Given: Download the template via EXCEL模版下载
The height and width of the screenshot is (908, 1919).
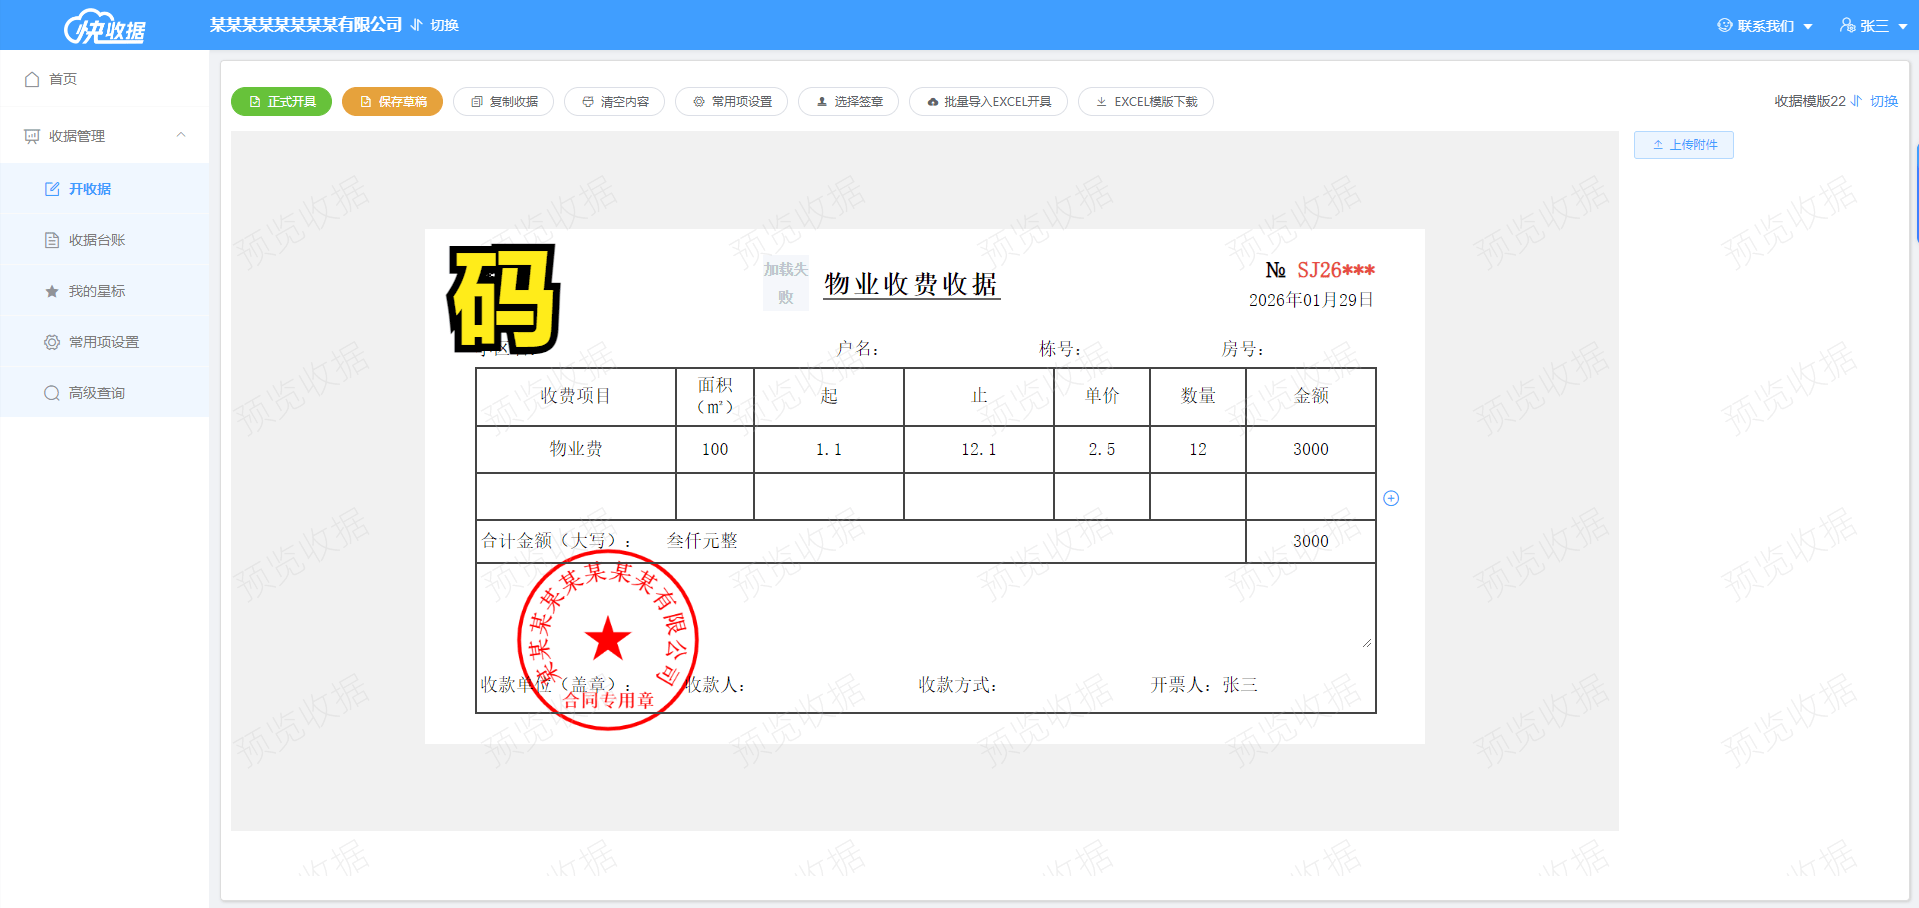Looking at the screenshot, I should pos(1145,102).
